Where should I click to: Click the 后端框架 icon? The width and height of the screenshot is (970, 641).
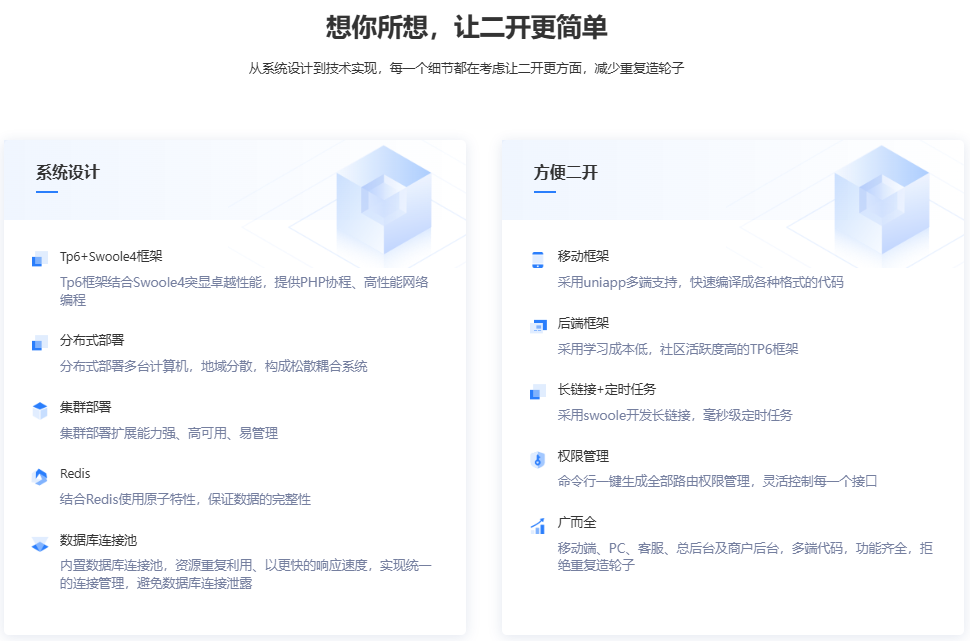[x=538, y=326]
